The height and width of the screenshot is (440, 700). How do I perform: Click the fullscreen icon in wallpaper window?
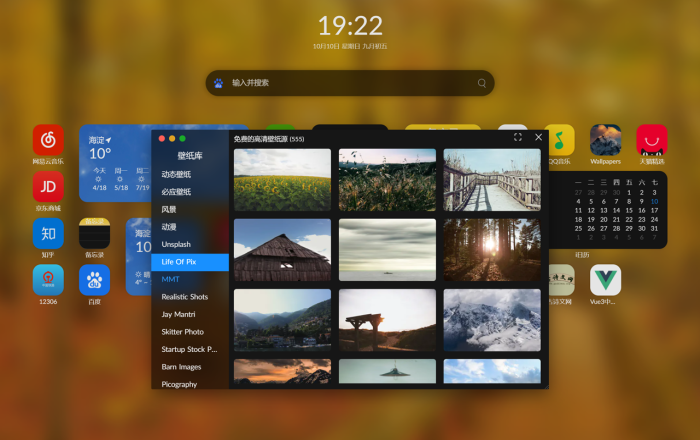(518, 137)
